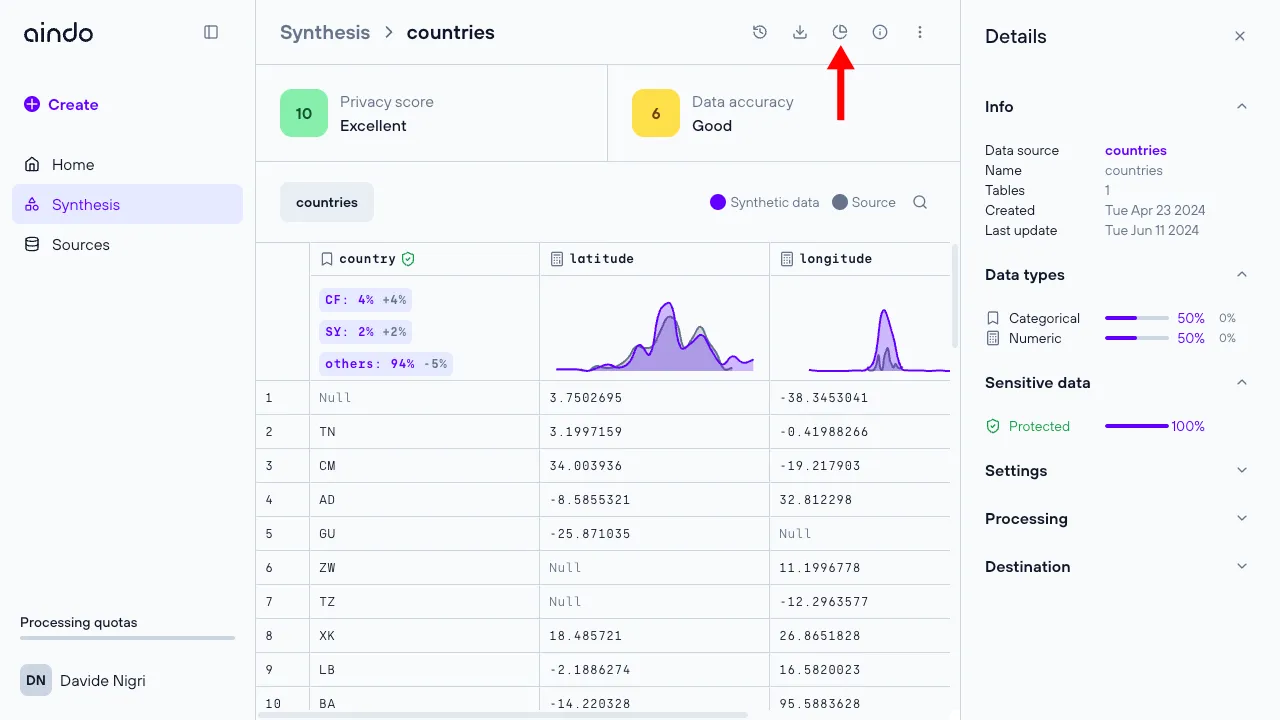Open Sources in the sidebar
This screenshot has width=1280, height=720.
point(127,244)
